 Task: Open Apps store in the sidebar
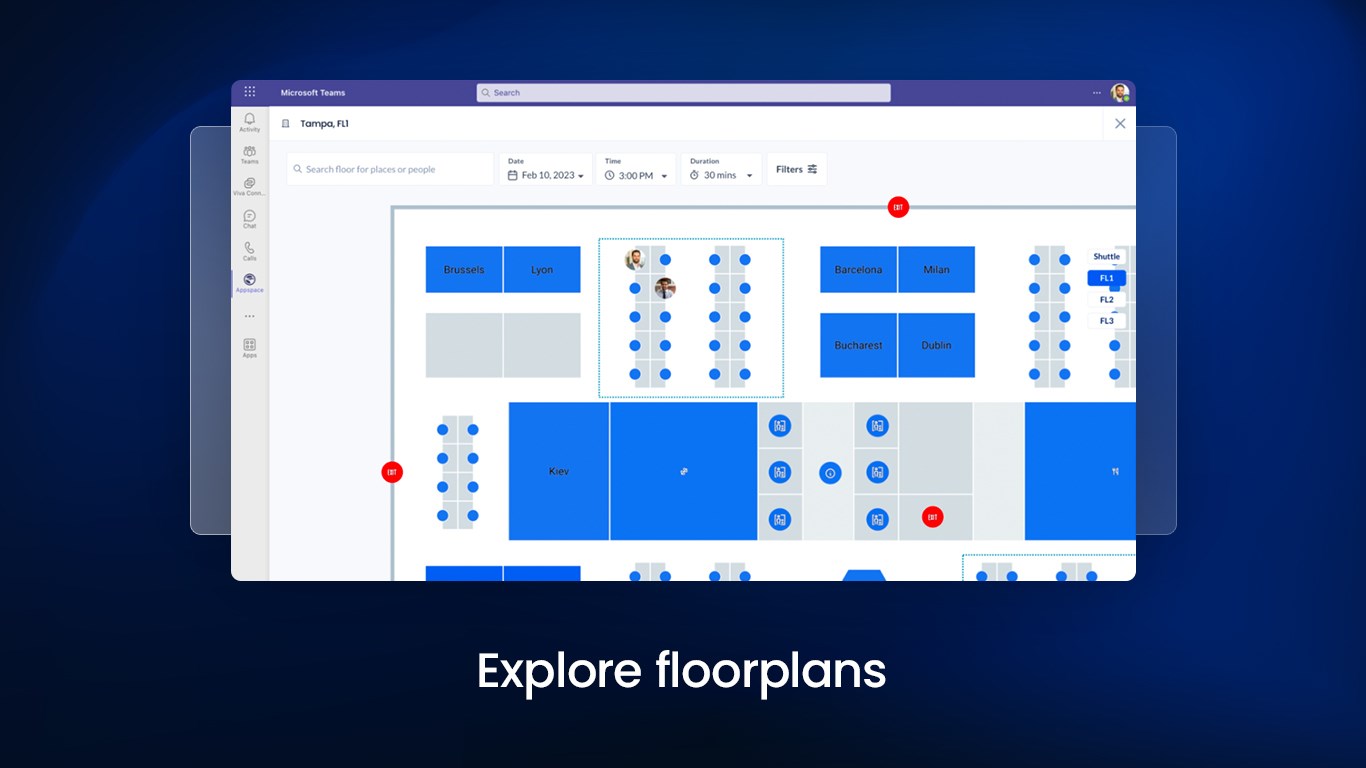coord(250,348)
